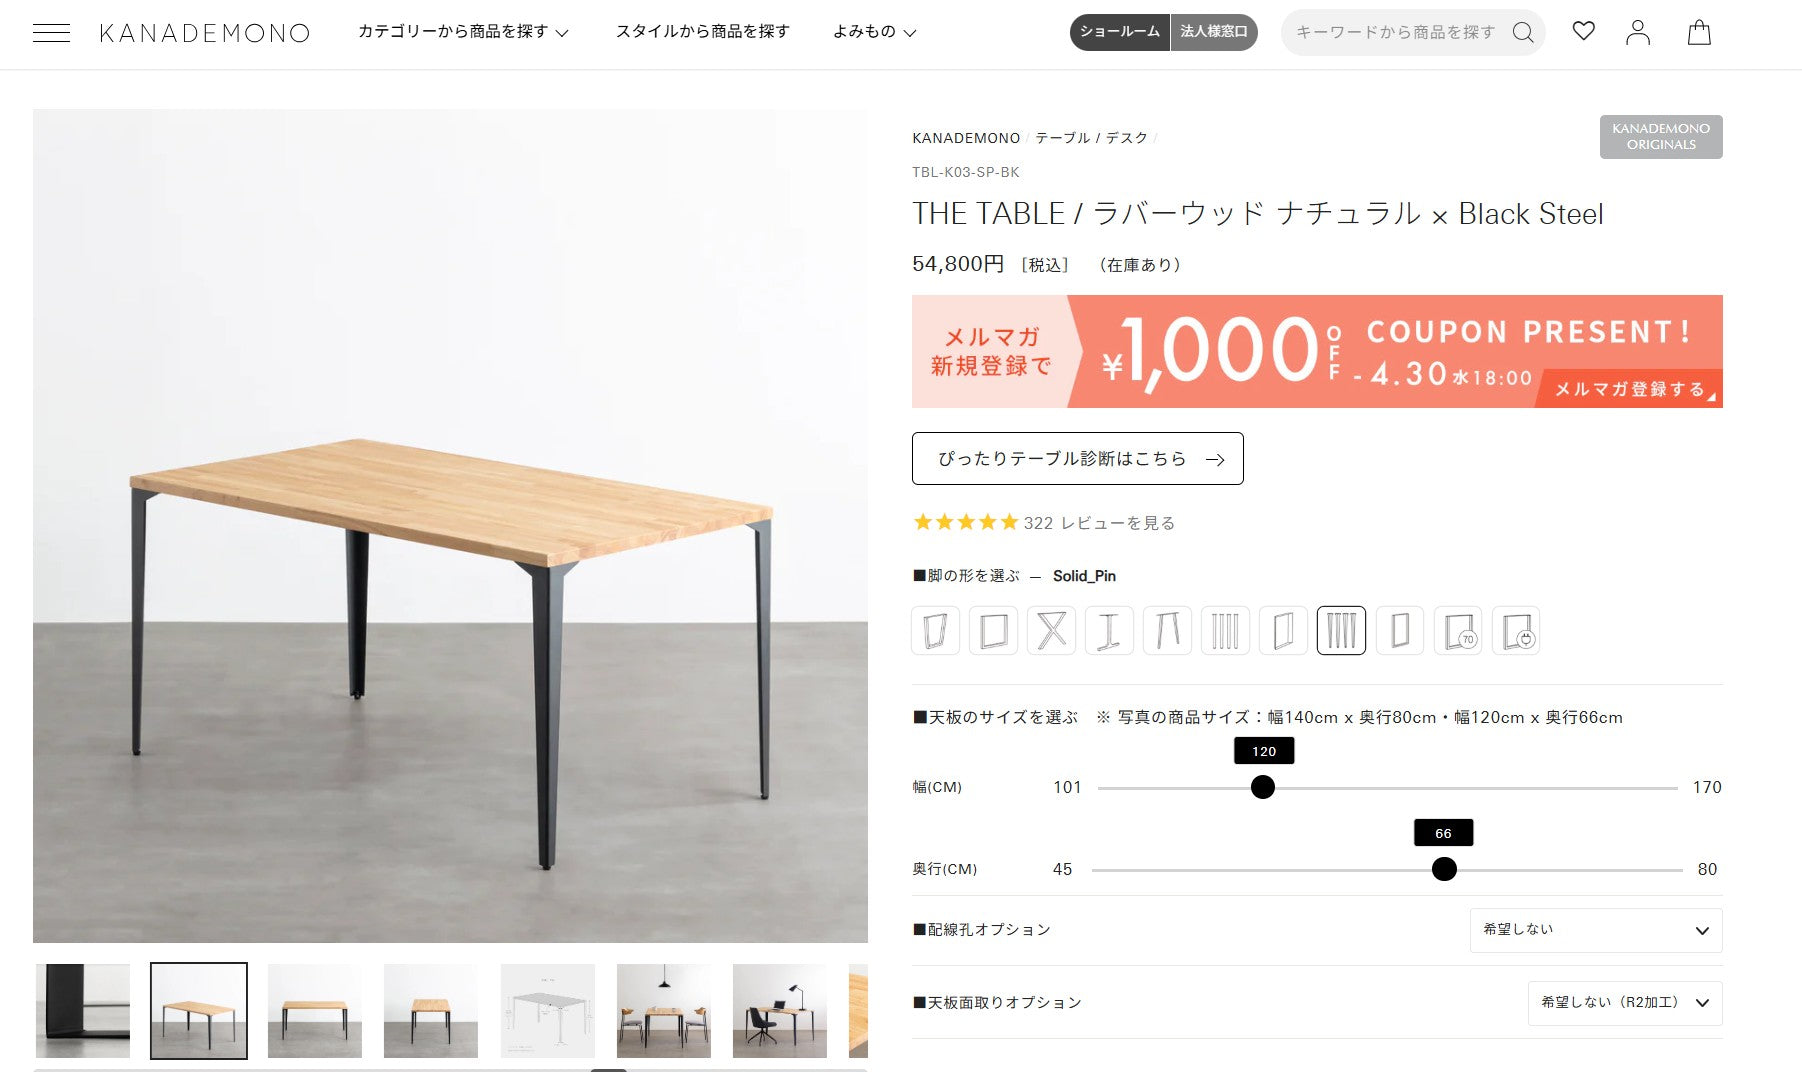Open the user account icon
The width and height of the screenshot is (1802, 1072).
[x=1637, y=33]
